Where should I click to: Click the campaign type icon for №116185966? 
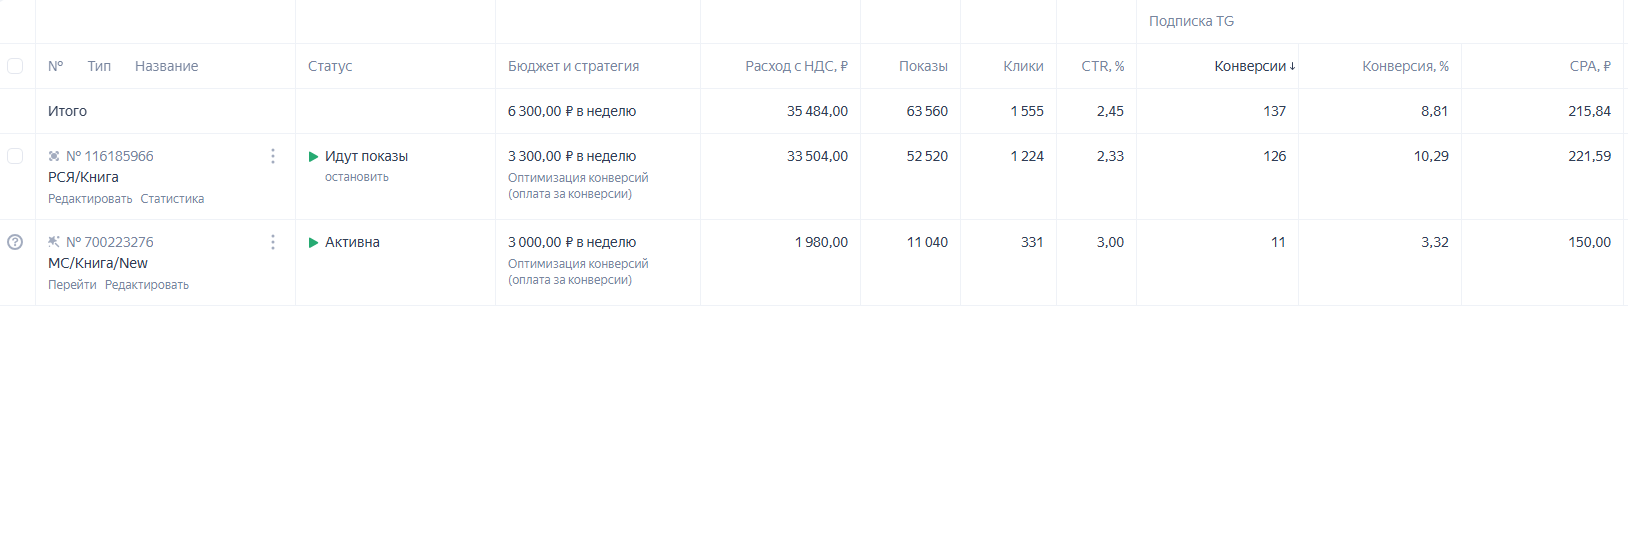(54, 156)
